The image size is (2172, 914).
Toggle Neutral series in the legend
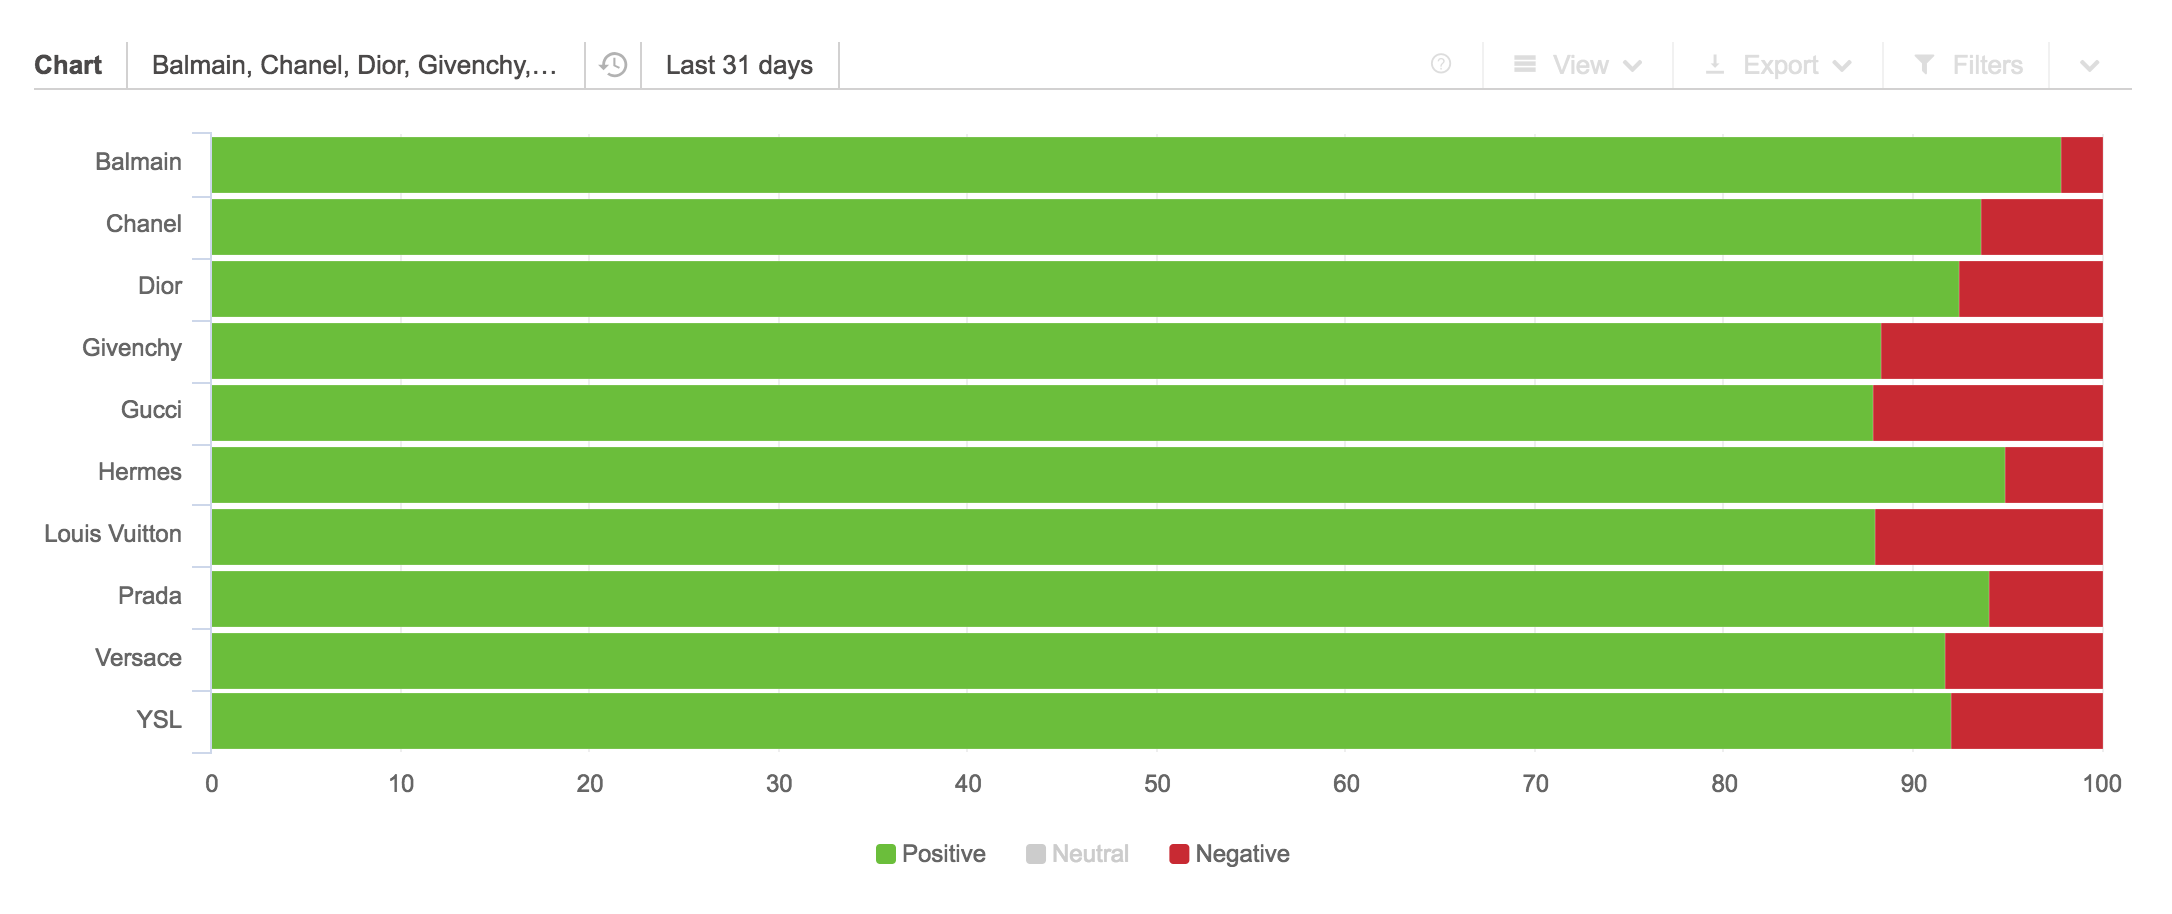point(1077,854)
